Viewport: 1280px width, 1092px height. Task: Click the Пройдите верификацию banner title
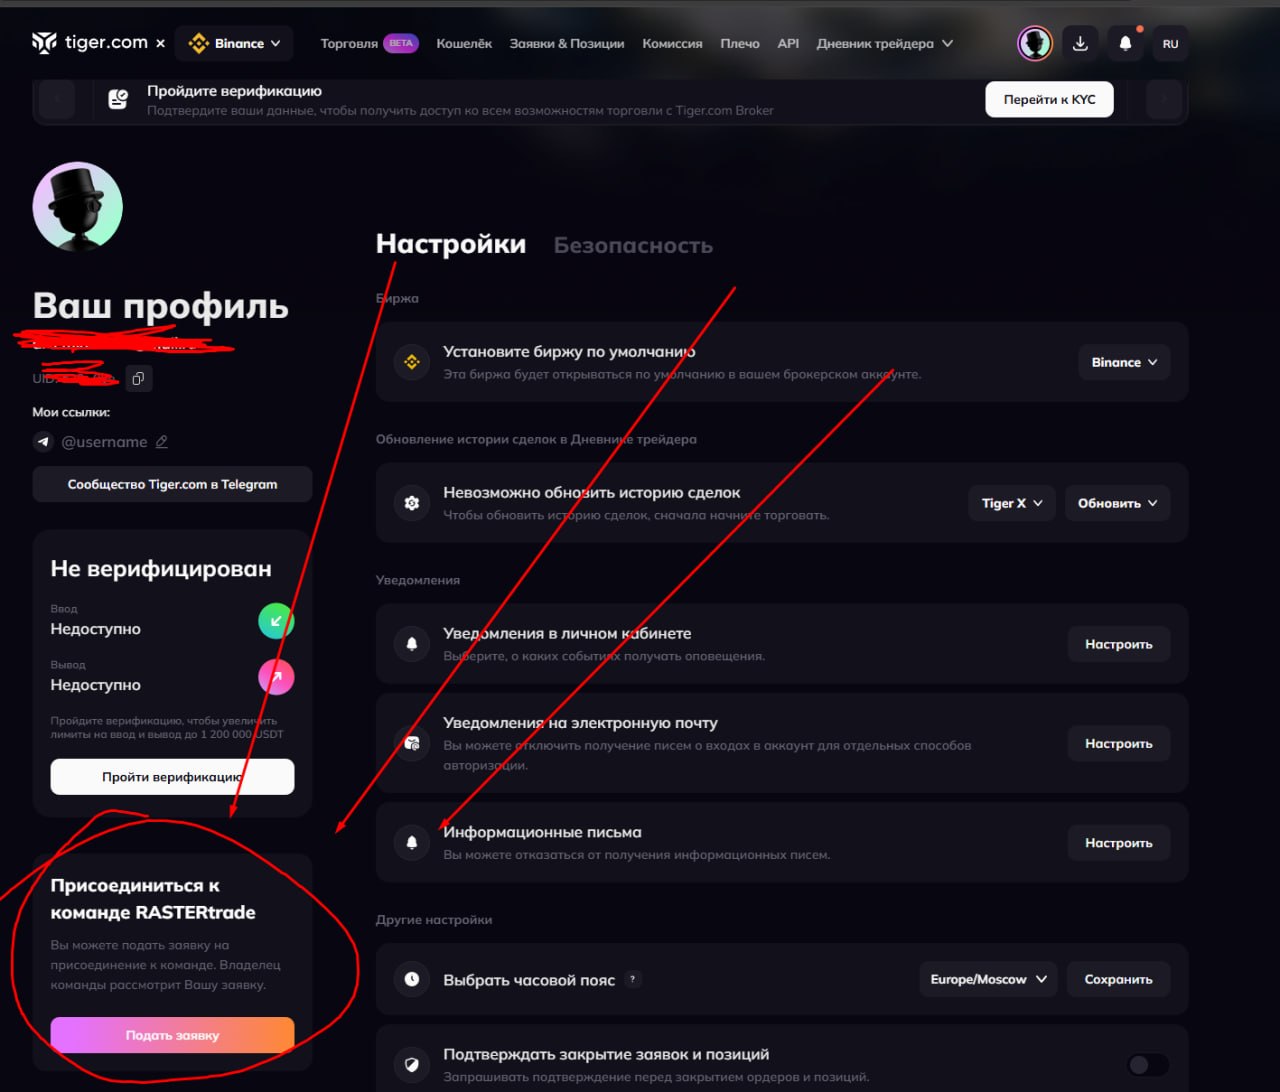(x=234, y=91)
